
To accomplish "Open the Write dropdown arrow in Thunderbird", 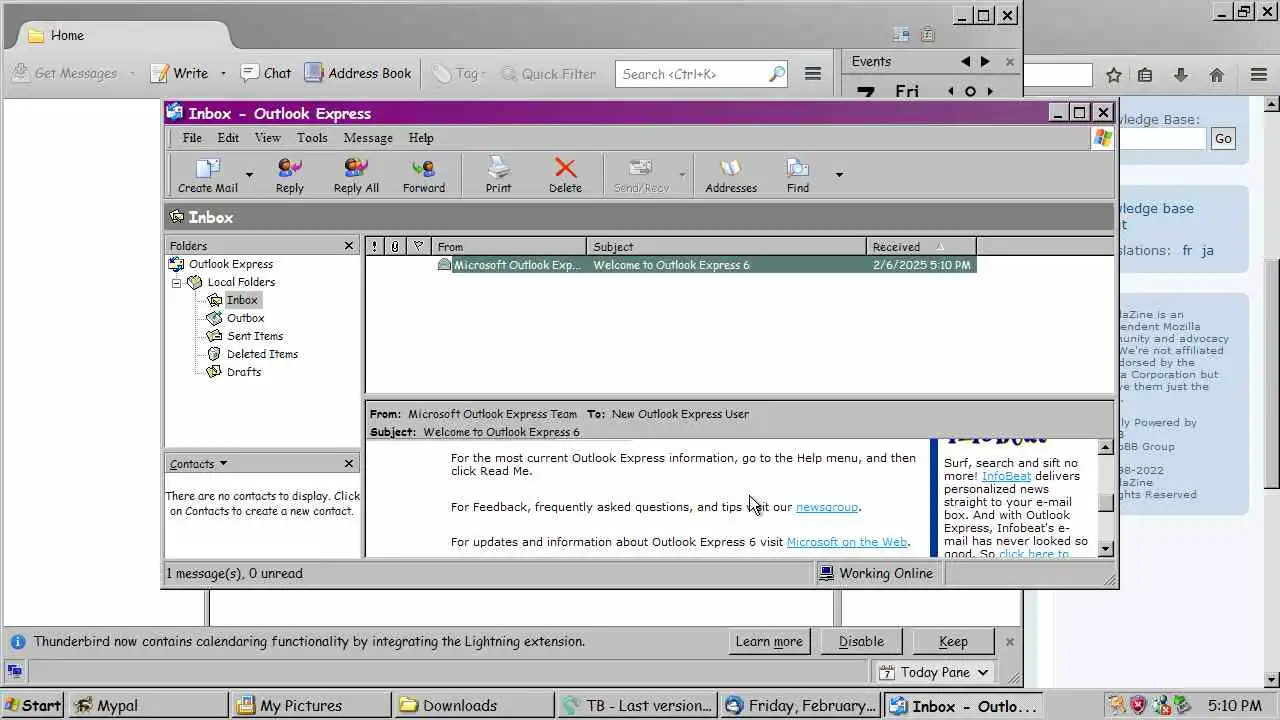I will tap(223, 73).
